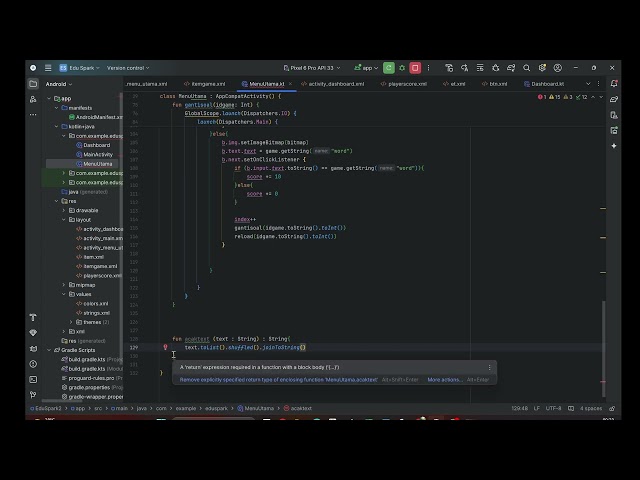Stop the running app

pyautogui.click(x=415, y=68)
